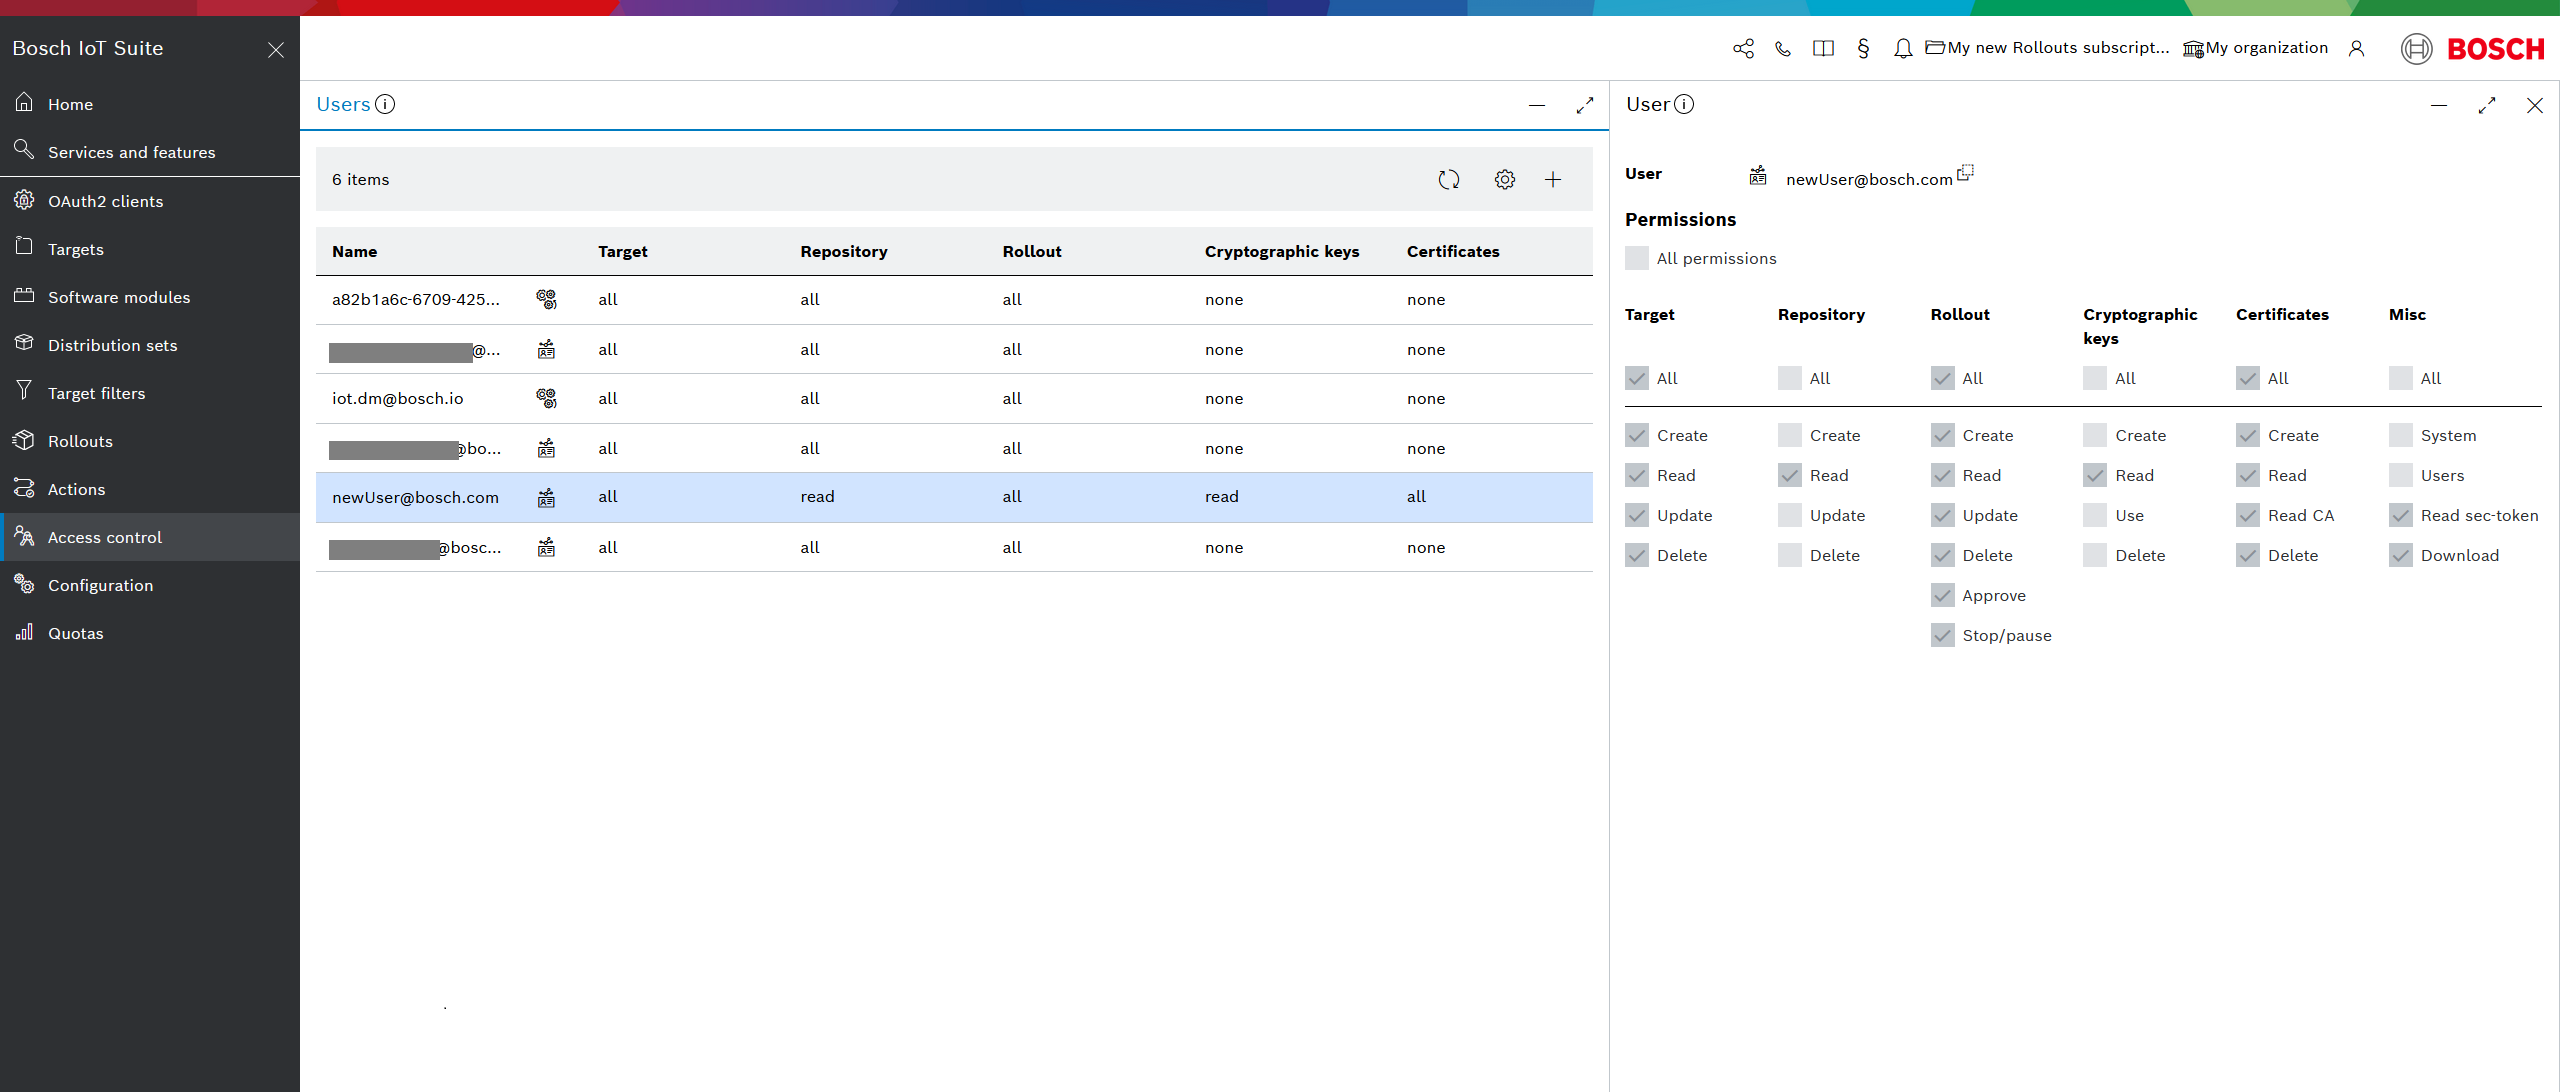Toggle Misc Download permission checkbox
Screen dimensions: 2560x1092
2400,556
